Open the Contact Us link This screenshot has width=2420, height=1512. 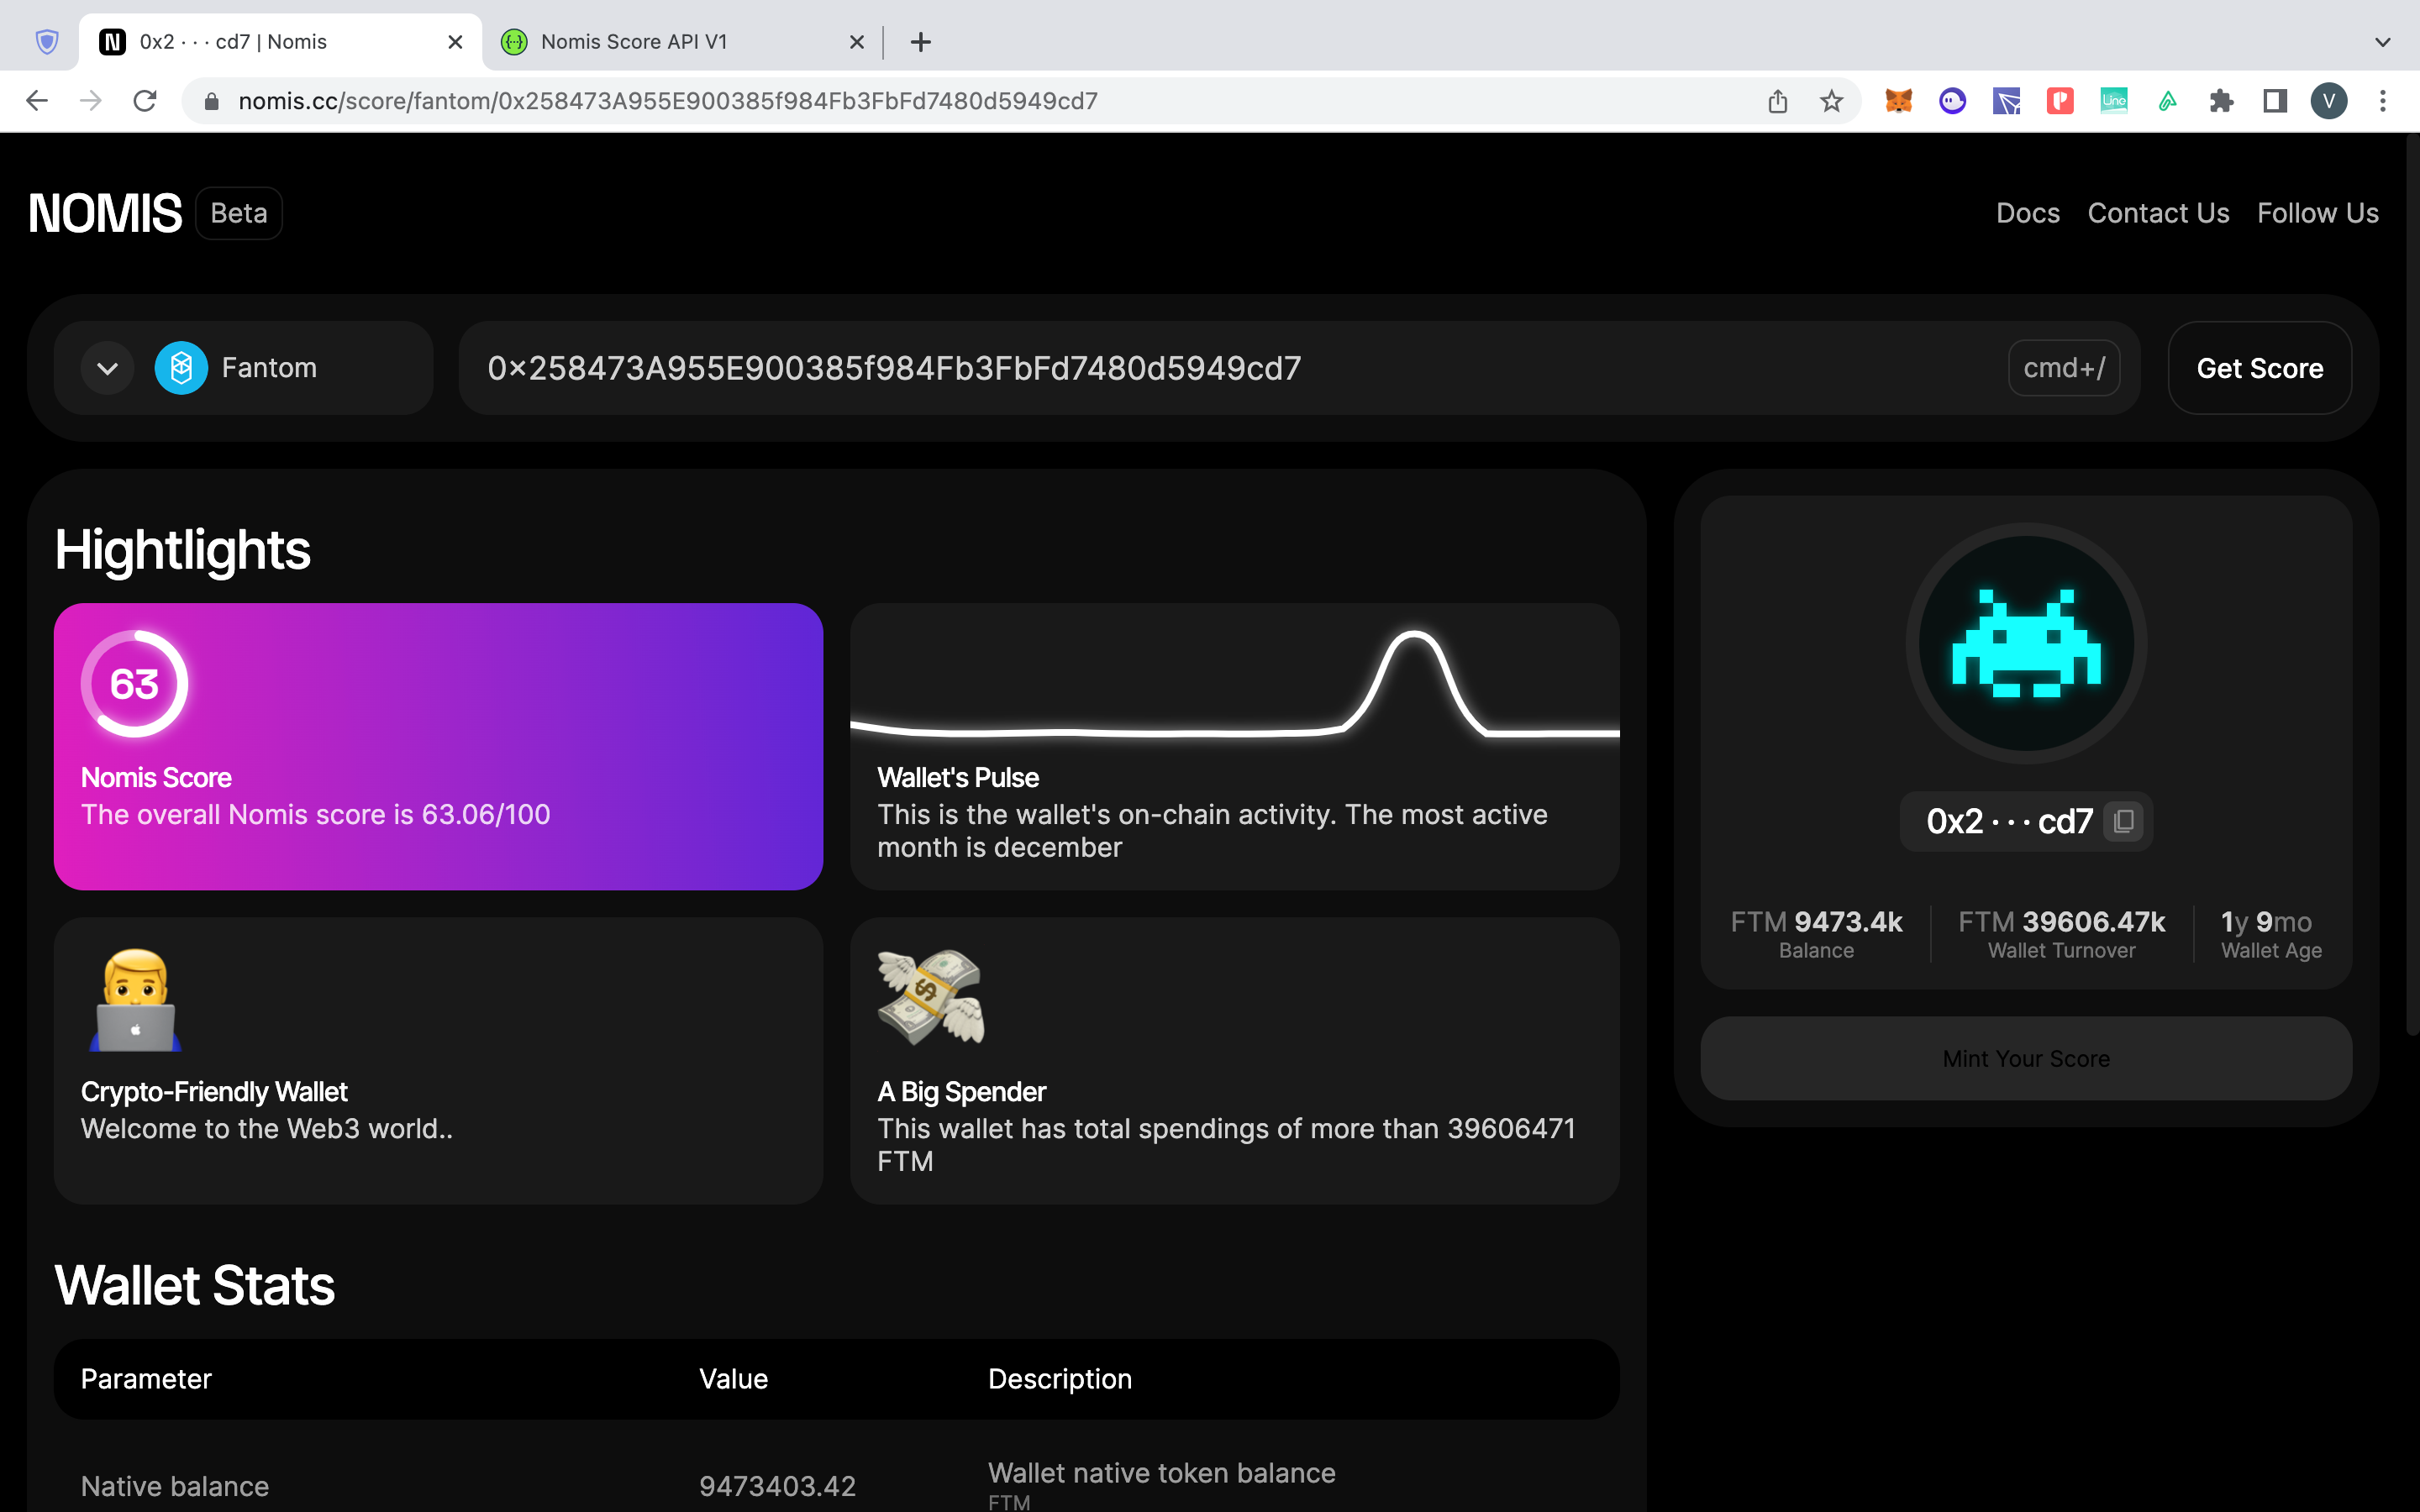[x=2158, y=213]
